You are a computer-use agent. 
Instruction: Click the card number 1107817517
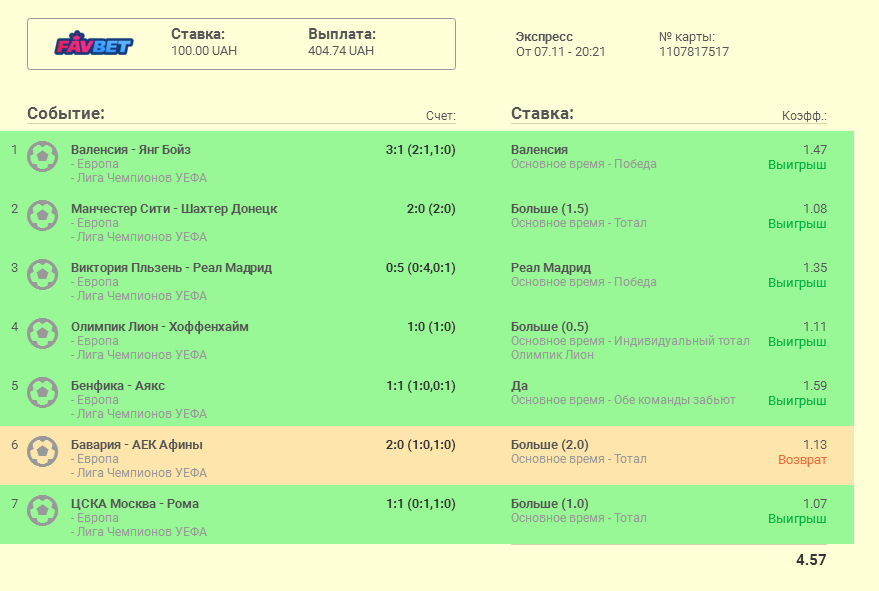694,52
